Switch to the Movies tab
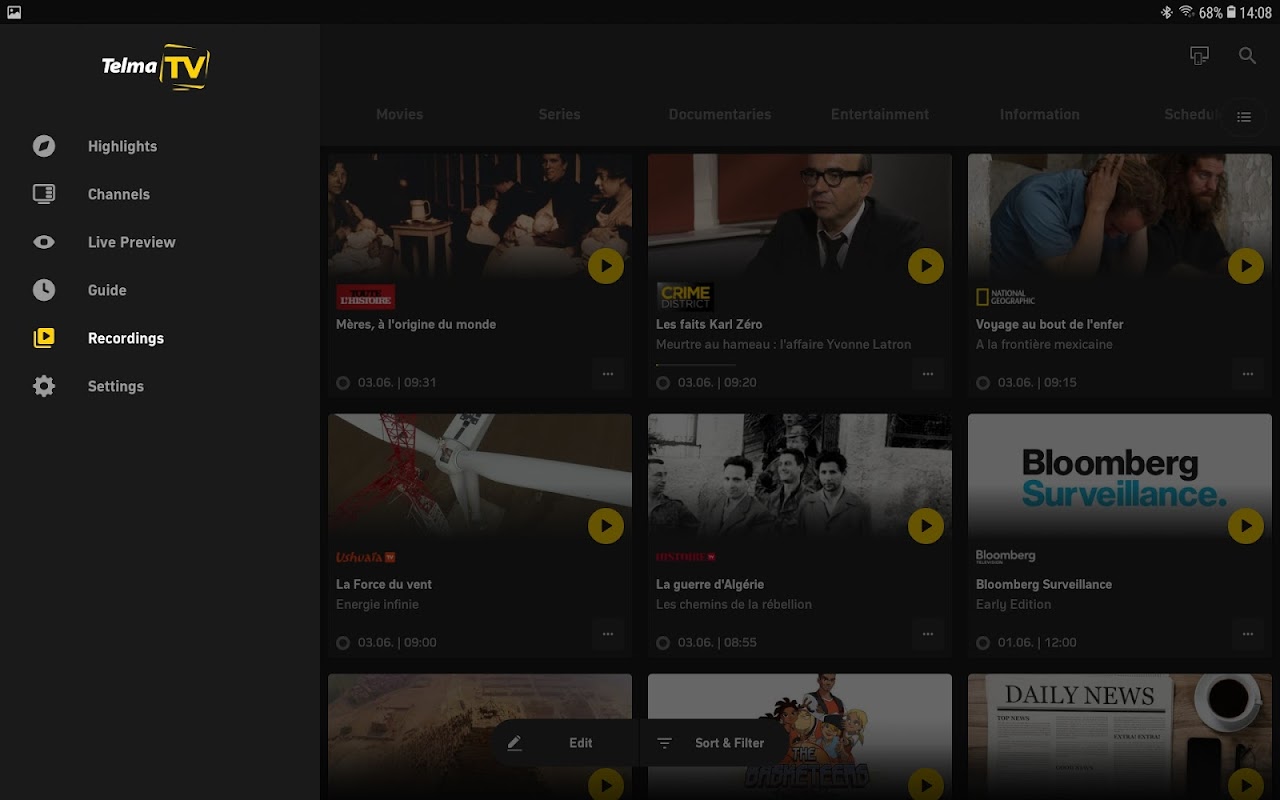Viewport: 1280px width, 800px height. tap(400, 115)
